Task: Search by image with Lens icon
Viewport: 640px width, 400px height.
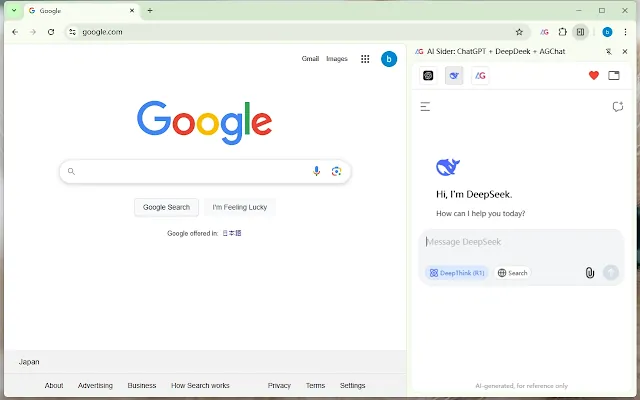Action: [x=336, y=171]
